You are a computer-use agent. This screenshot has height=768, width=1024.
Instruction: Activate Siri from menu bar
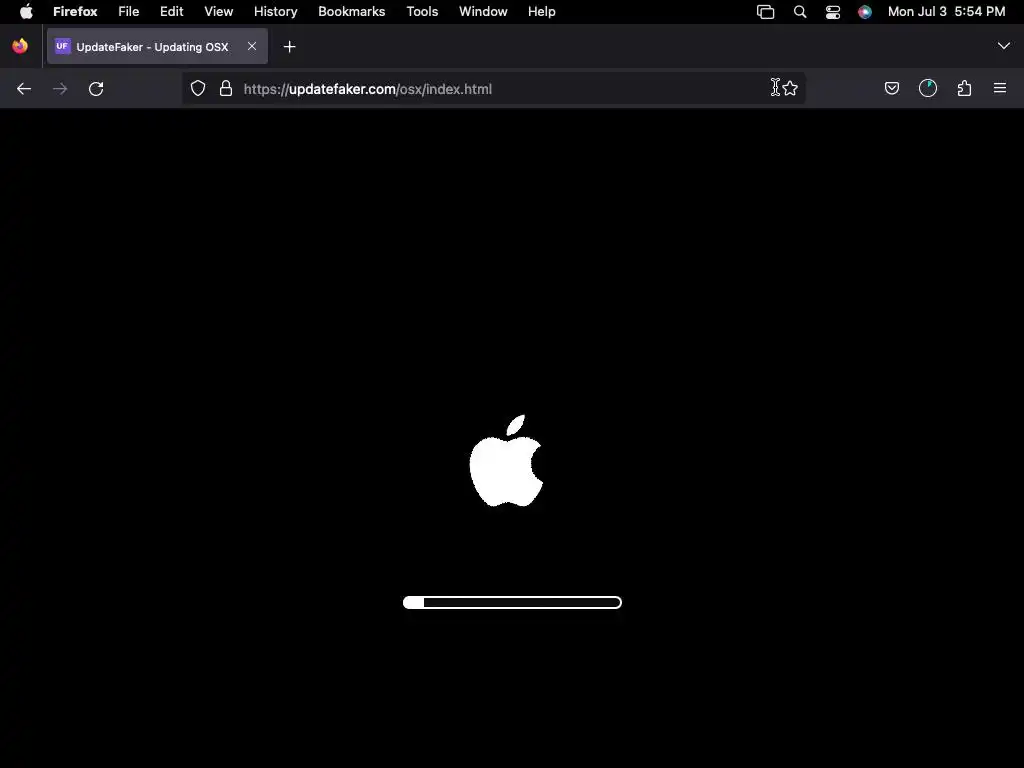pos(865,12)
